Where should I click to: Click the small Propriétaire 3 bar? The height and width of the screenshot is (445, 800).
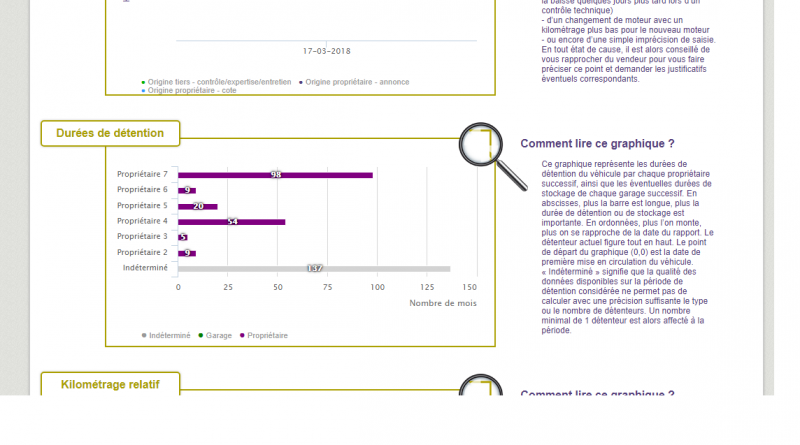[183, 237]
